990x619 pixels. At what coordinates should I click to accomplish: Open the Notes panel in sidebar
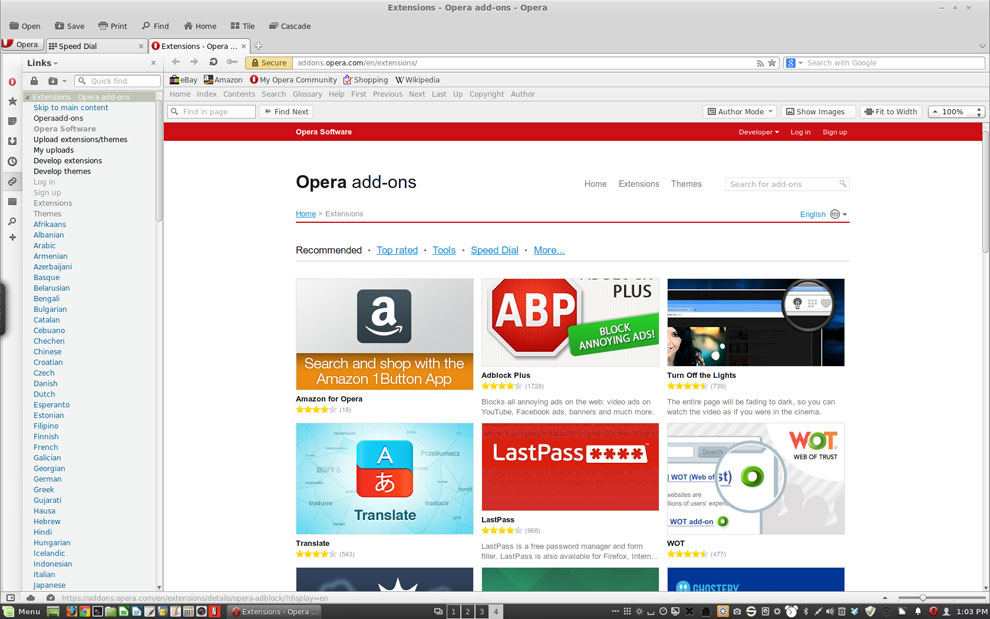[12, 121]
